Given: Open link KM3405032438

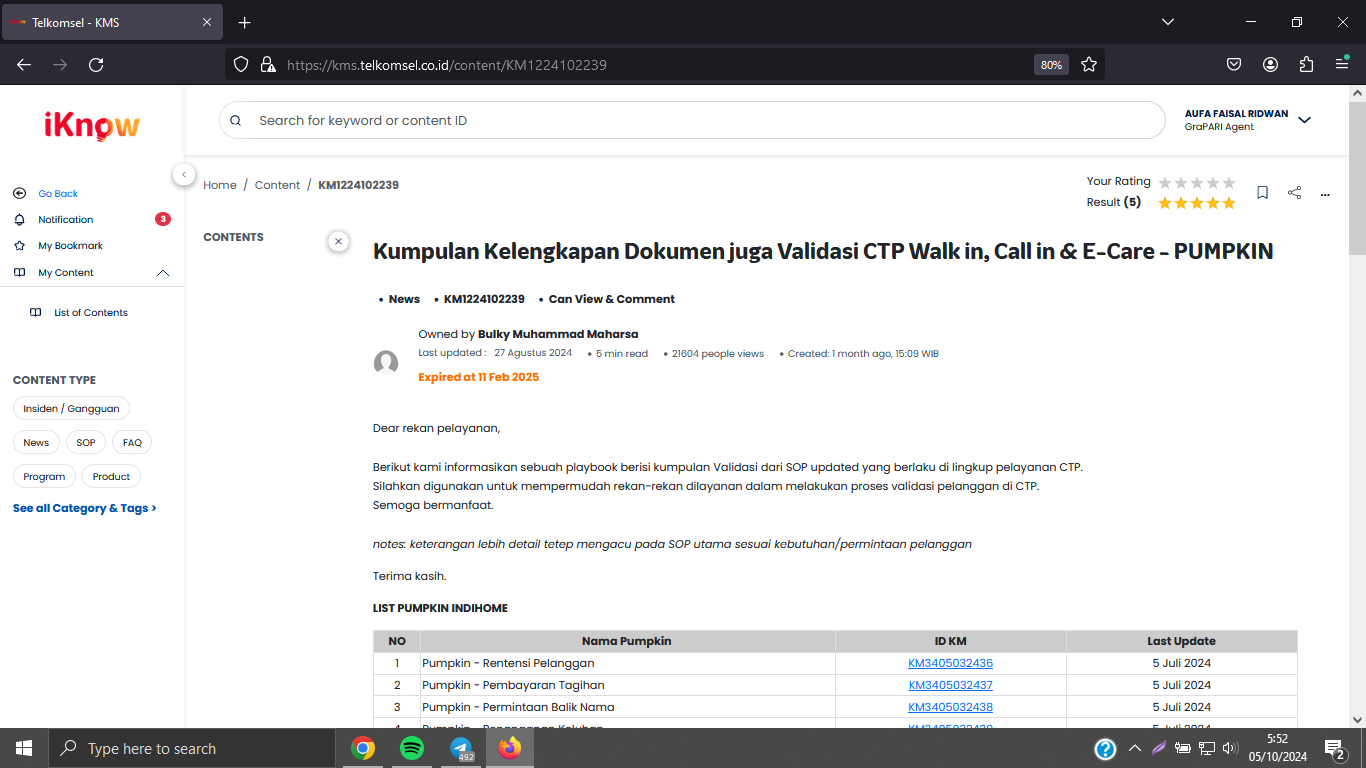Looking at the screenshot, I should coord(950,707).
